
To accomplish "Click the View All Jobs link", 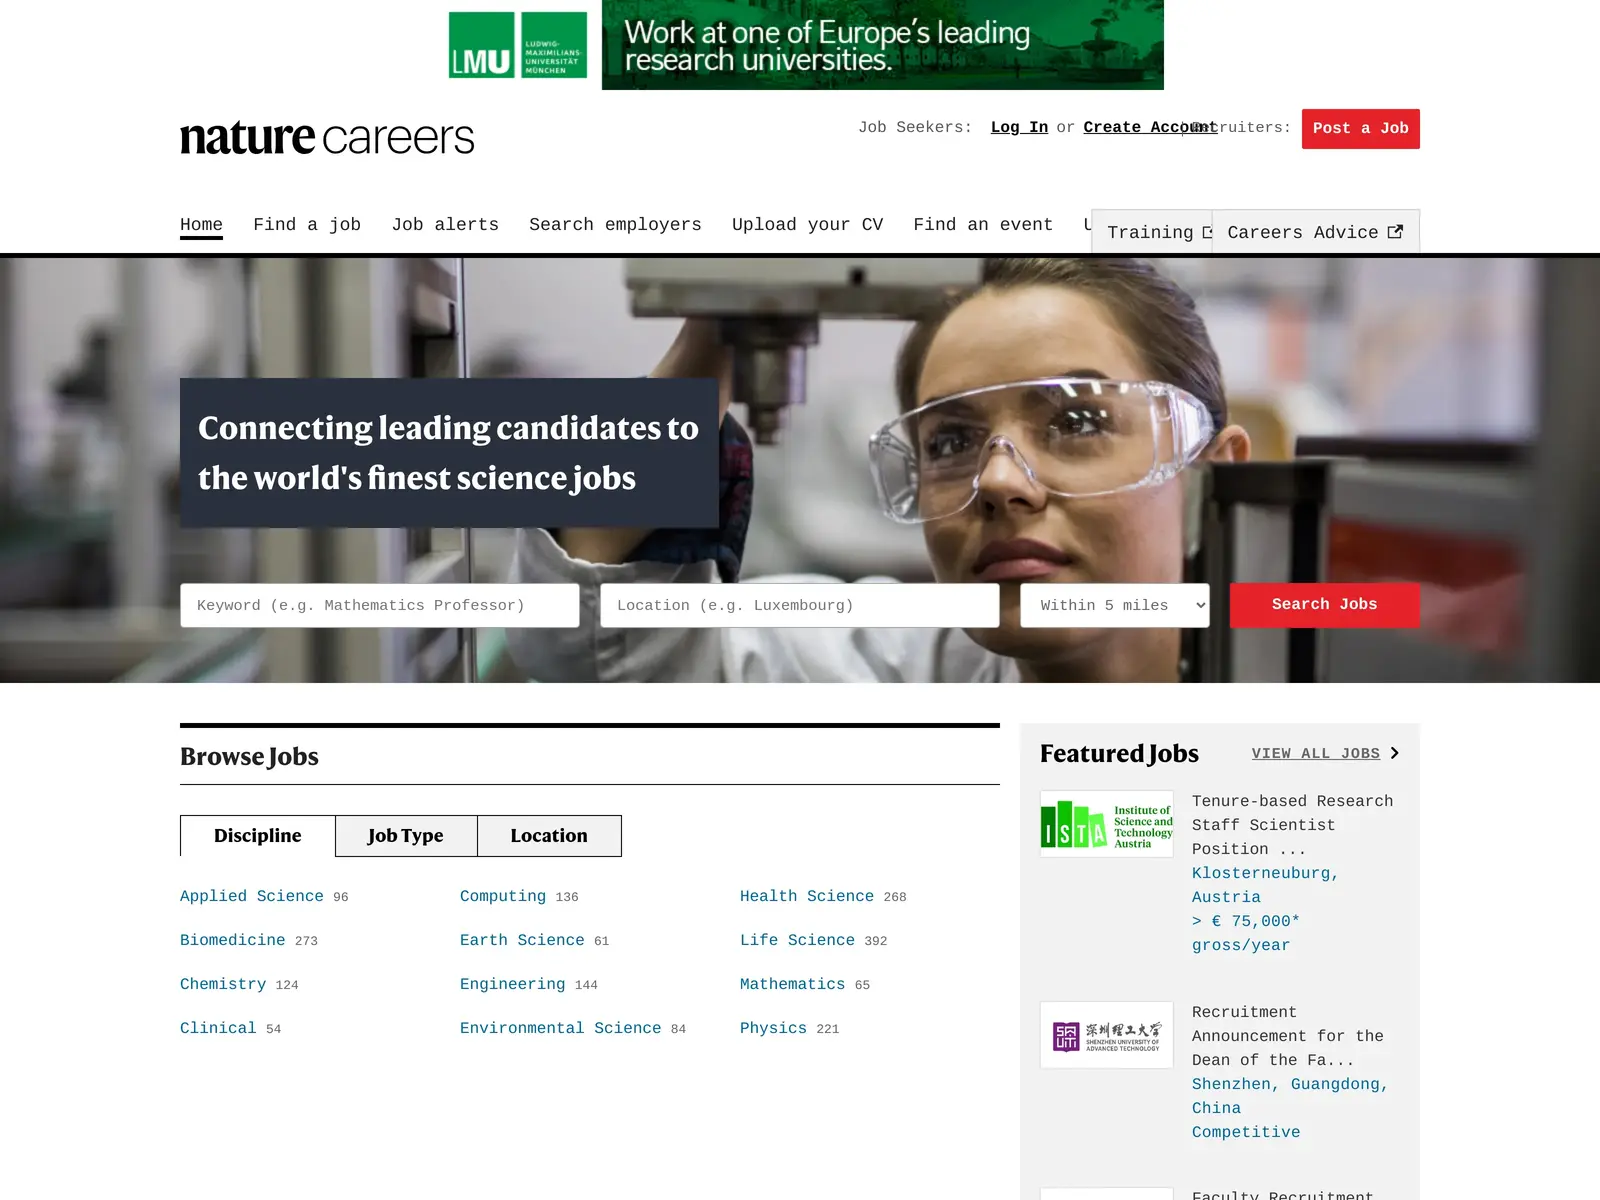I will [1316, 754].
